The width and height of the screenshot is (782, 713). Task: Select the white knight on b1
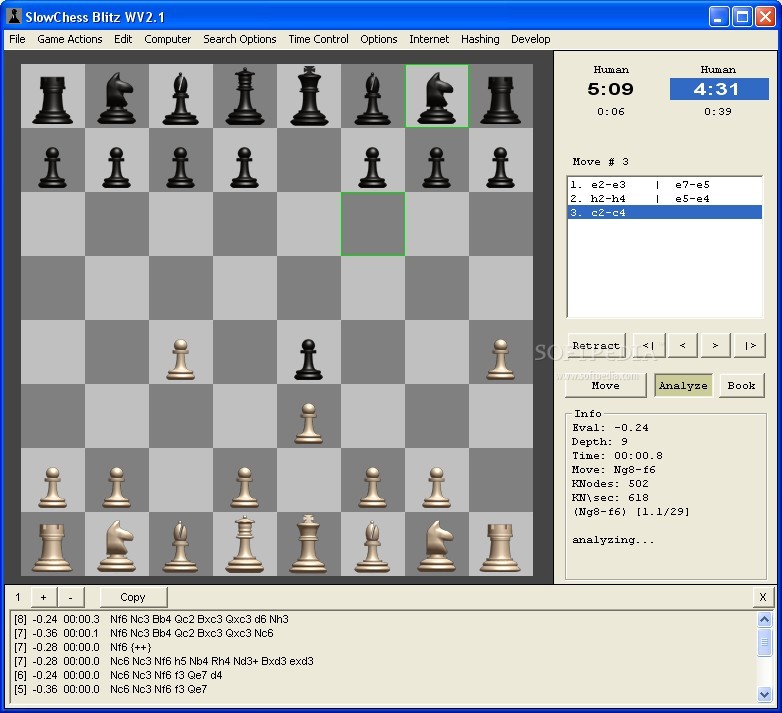click(116, 546)
